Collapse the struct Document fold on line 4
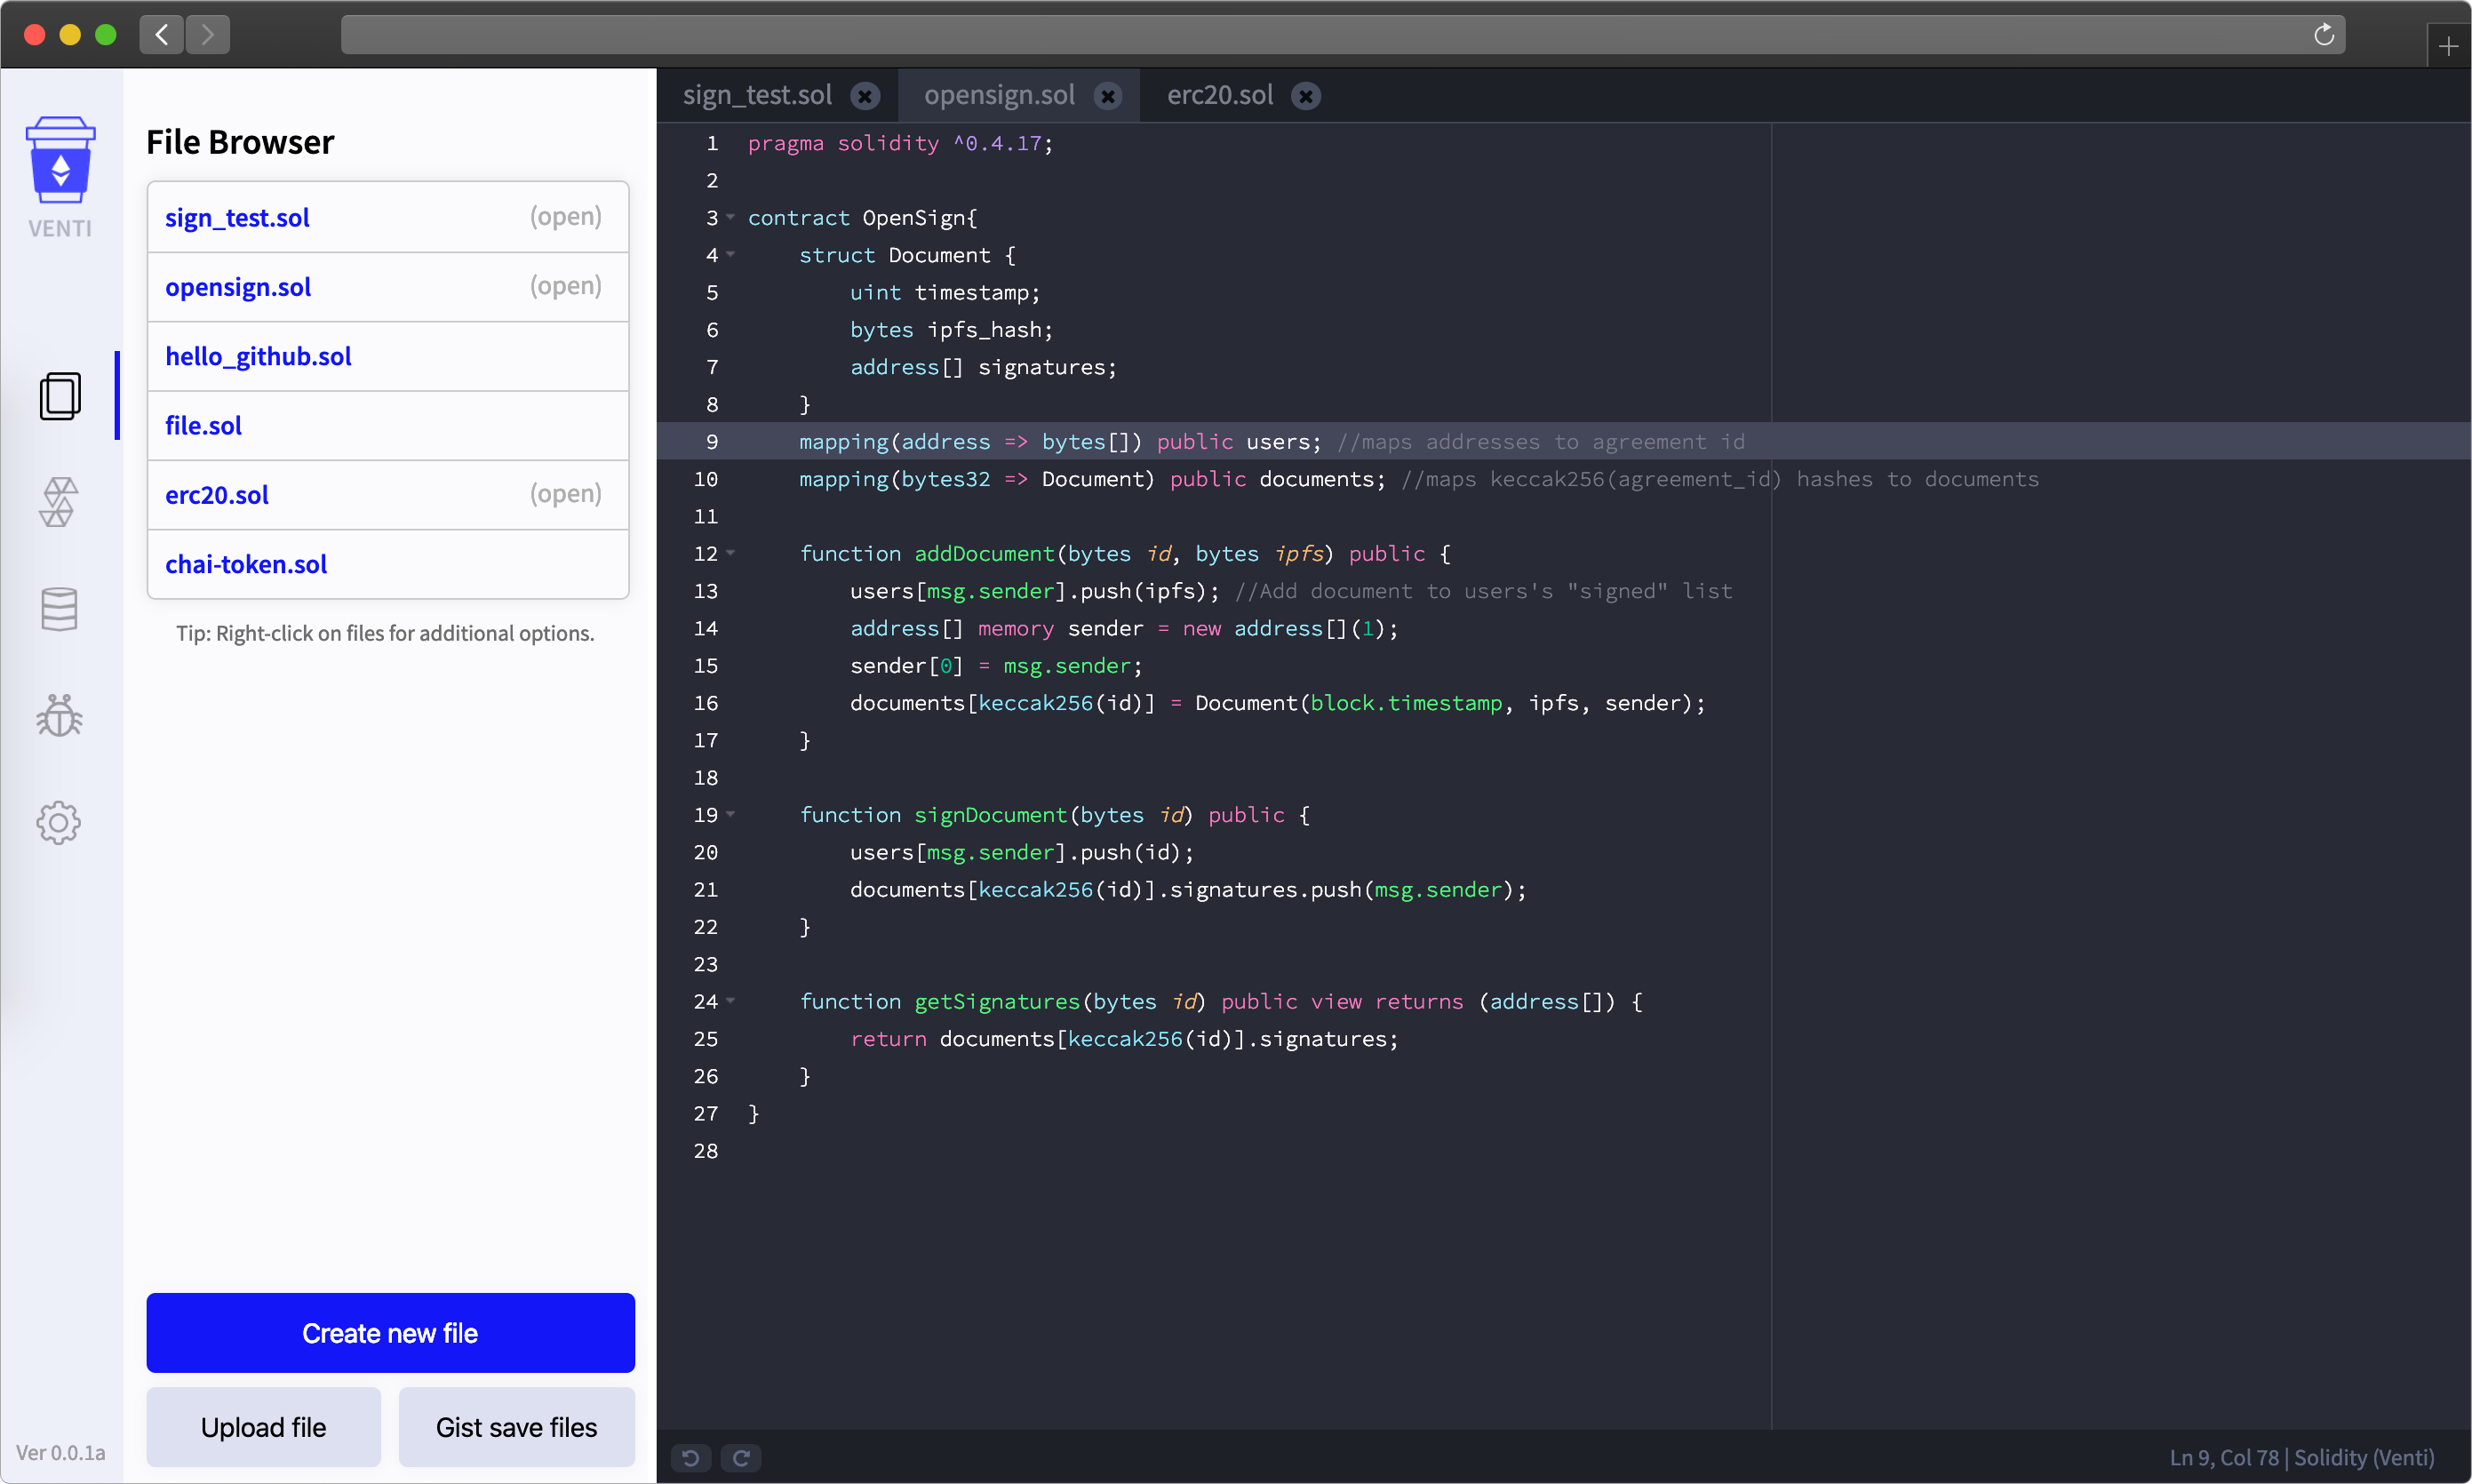Image resolution: width=2472 pixels, height=1484 pixels. pyautogui.click(x=731, y=254)
